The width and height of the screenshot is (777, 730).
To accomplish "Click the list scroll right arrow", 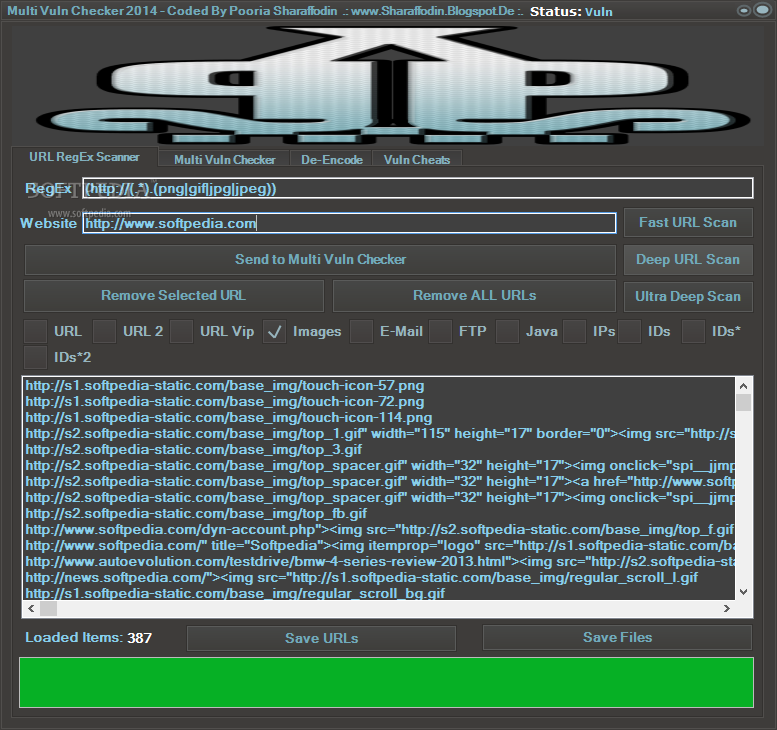I will tap(727, 609).
